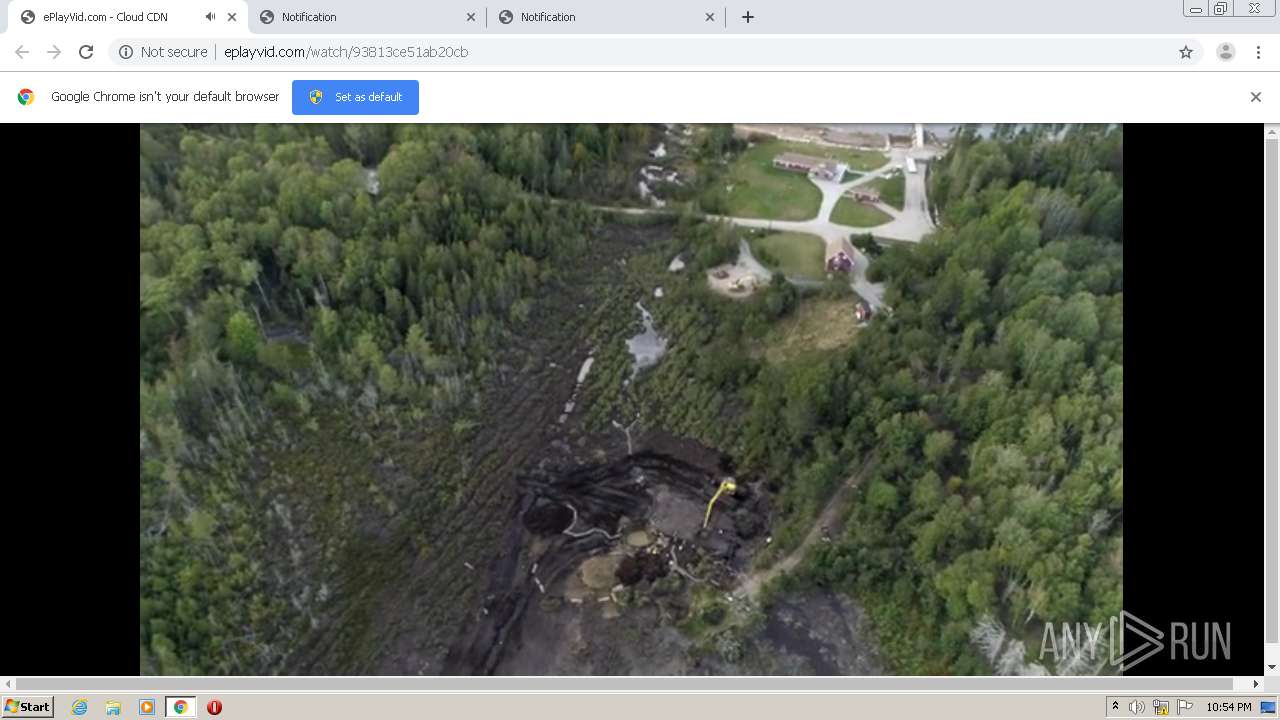Click the vertical scrollbar up arrow
The height and width of the screenshot is (720, 1280).
click(1272, 131)
